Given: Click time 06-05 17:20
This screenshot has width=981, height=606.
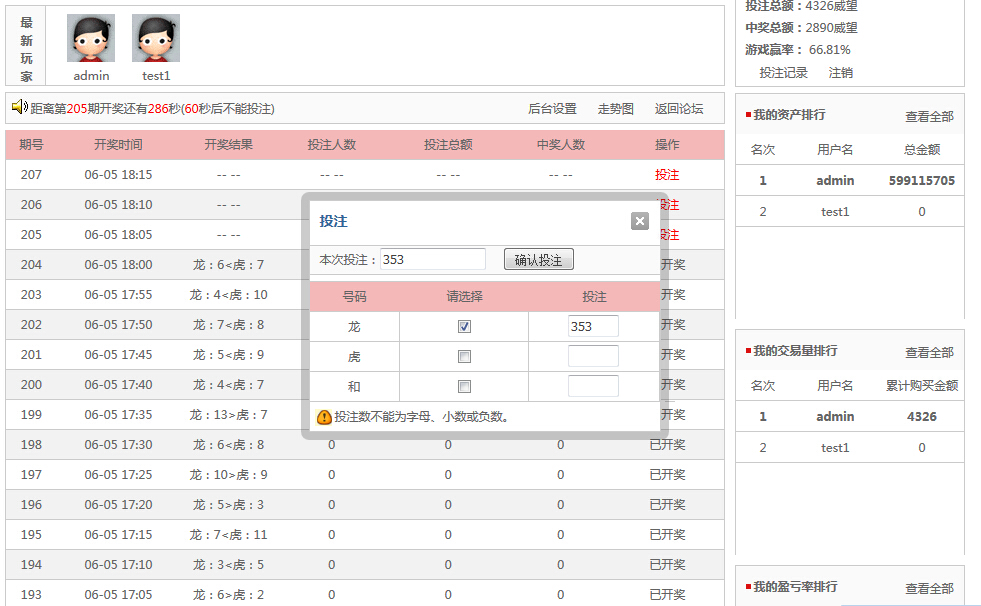Looking at the screenshot, I should click(118, 505).
